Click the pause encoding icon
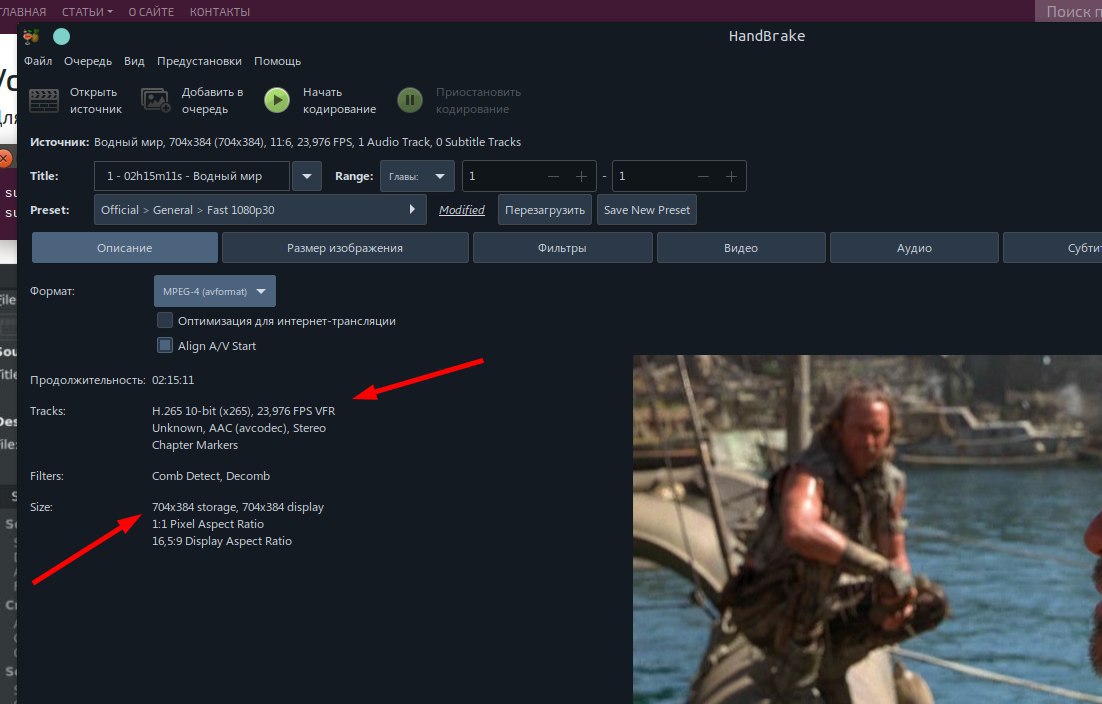The height and width of the screenshot is (704, 1102). click(410, 100)
